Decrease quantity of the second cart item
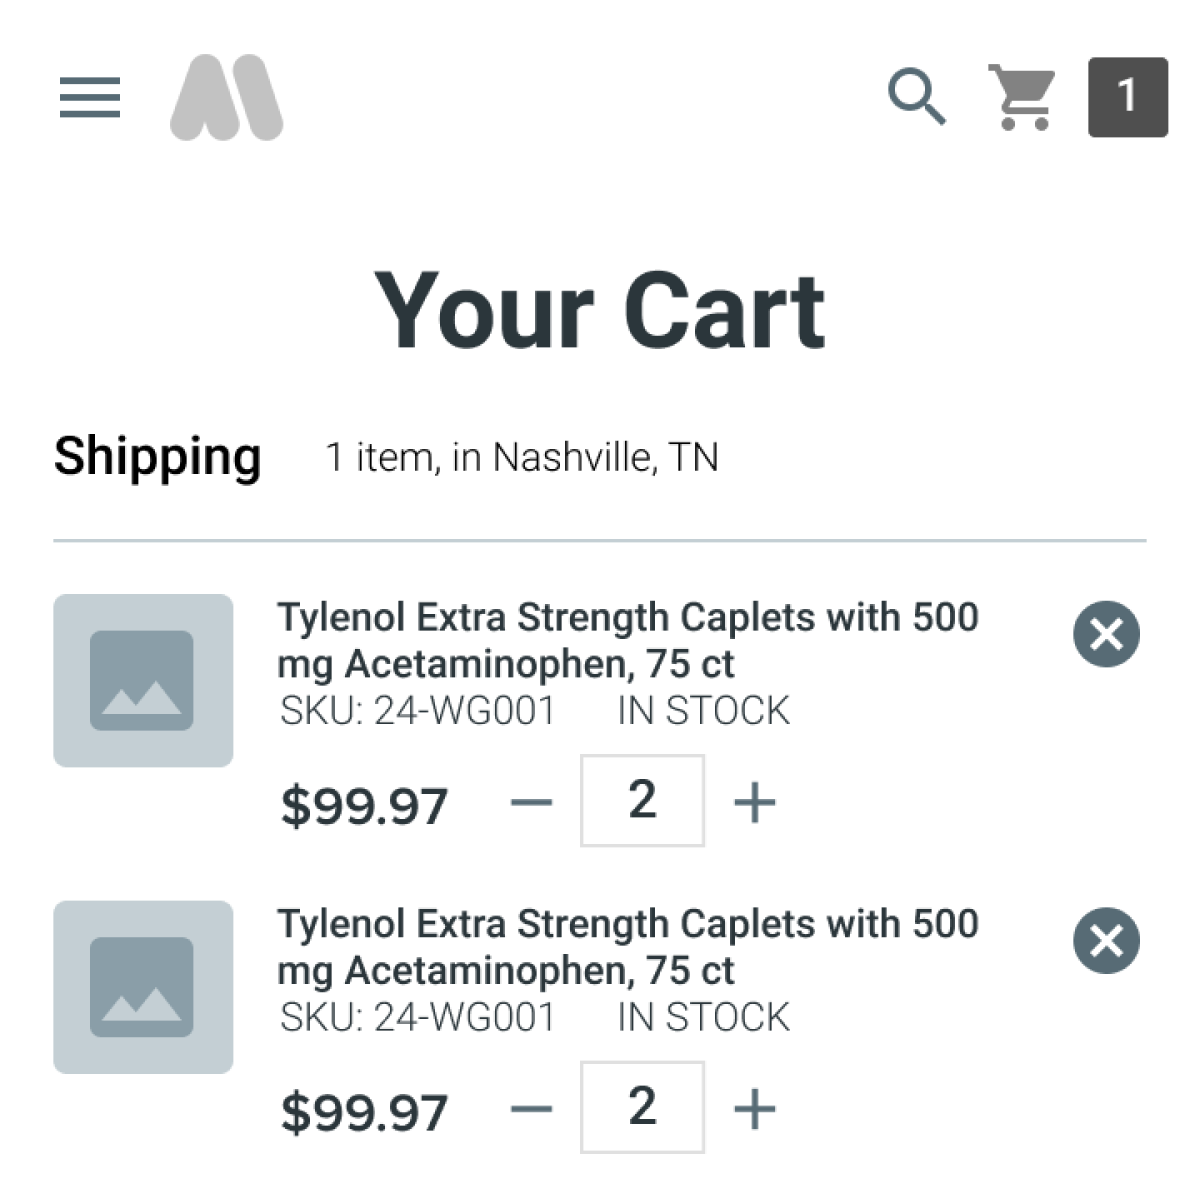The height and width of the screenshot is (1203, 1200). click(x=531, y=1109)
